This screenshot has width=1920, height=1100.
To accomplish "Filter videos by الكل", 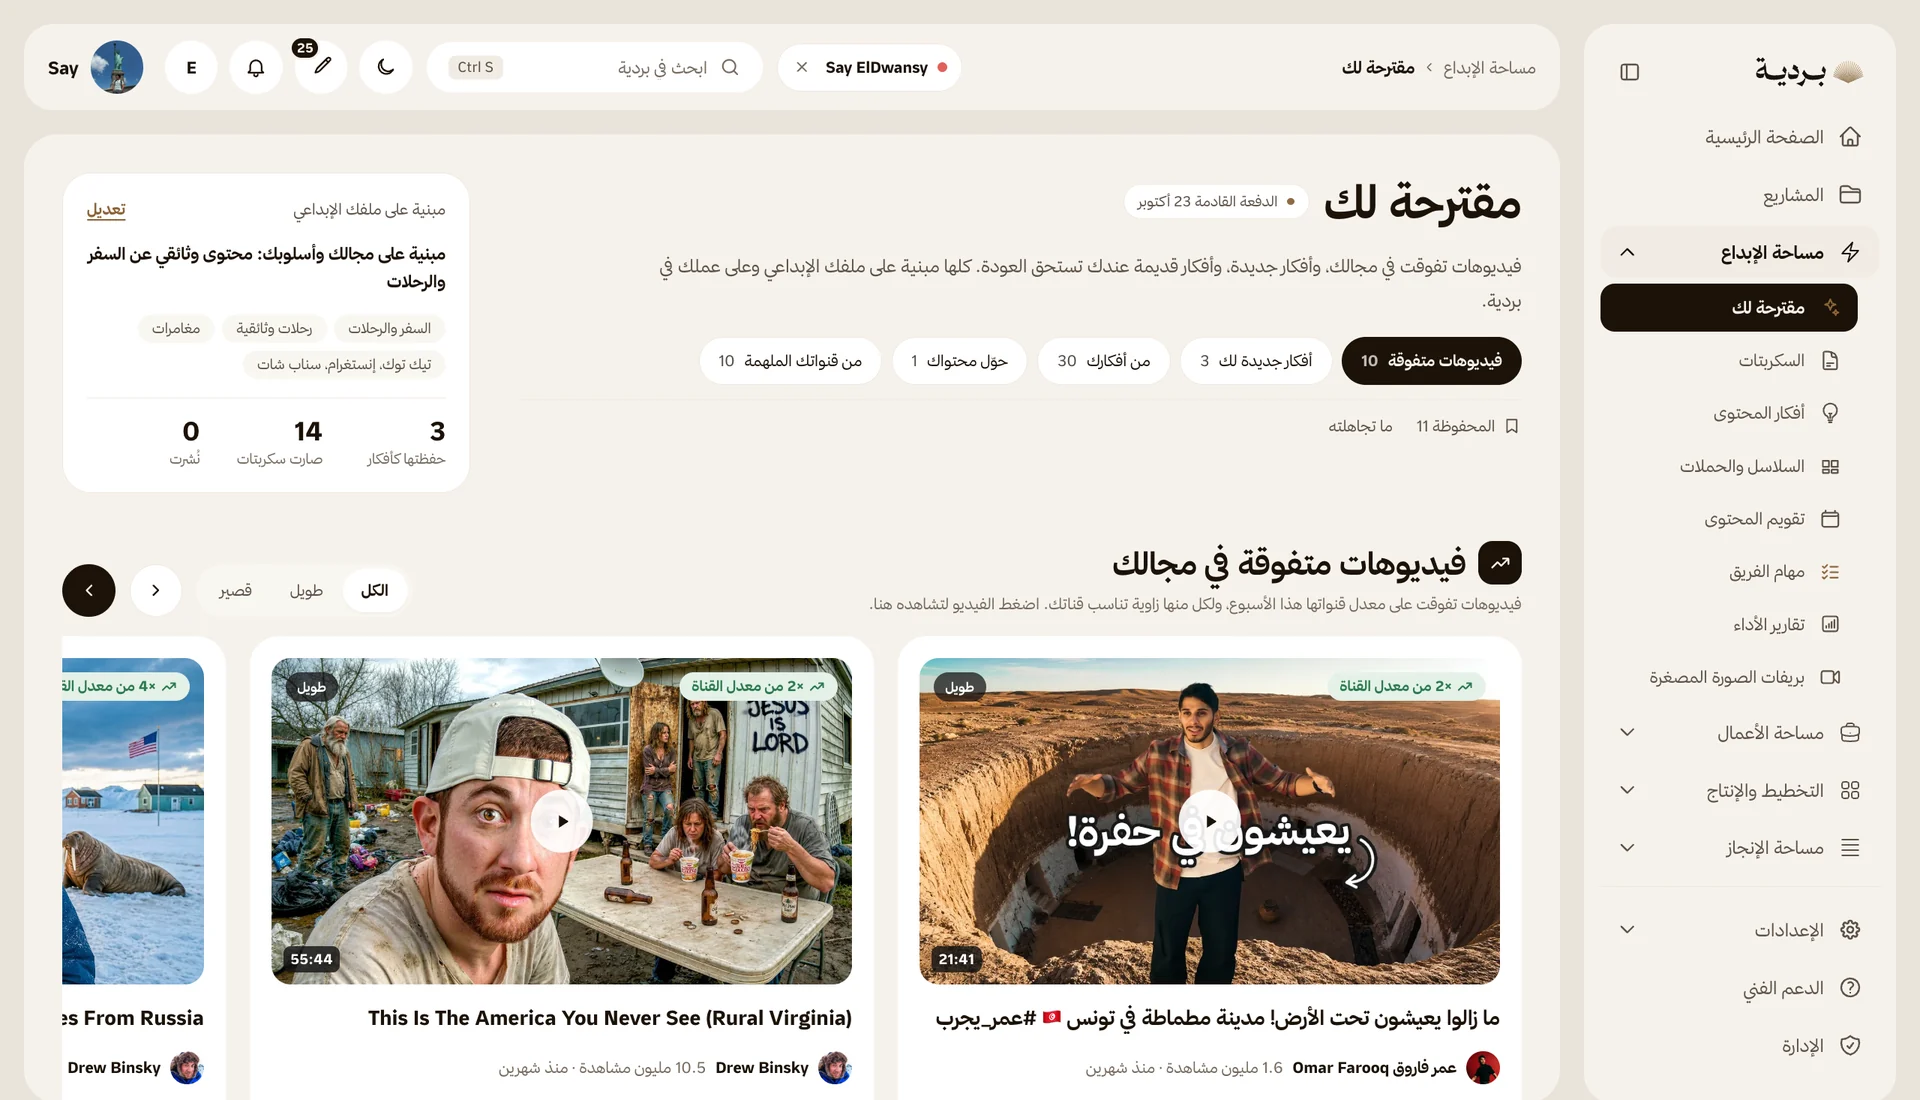I will click(x=374, y=591).
